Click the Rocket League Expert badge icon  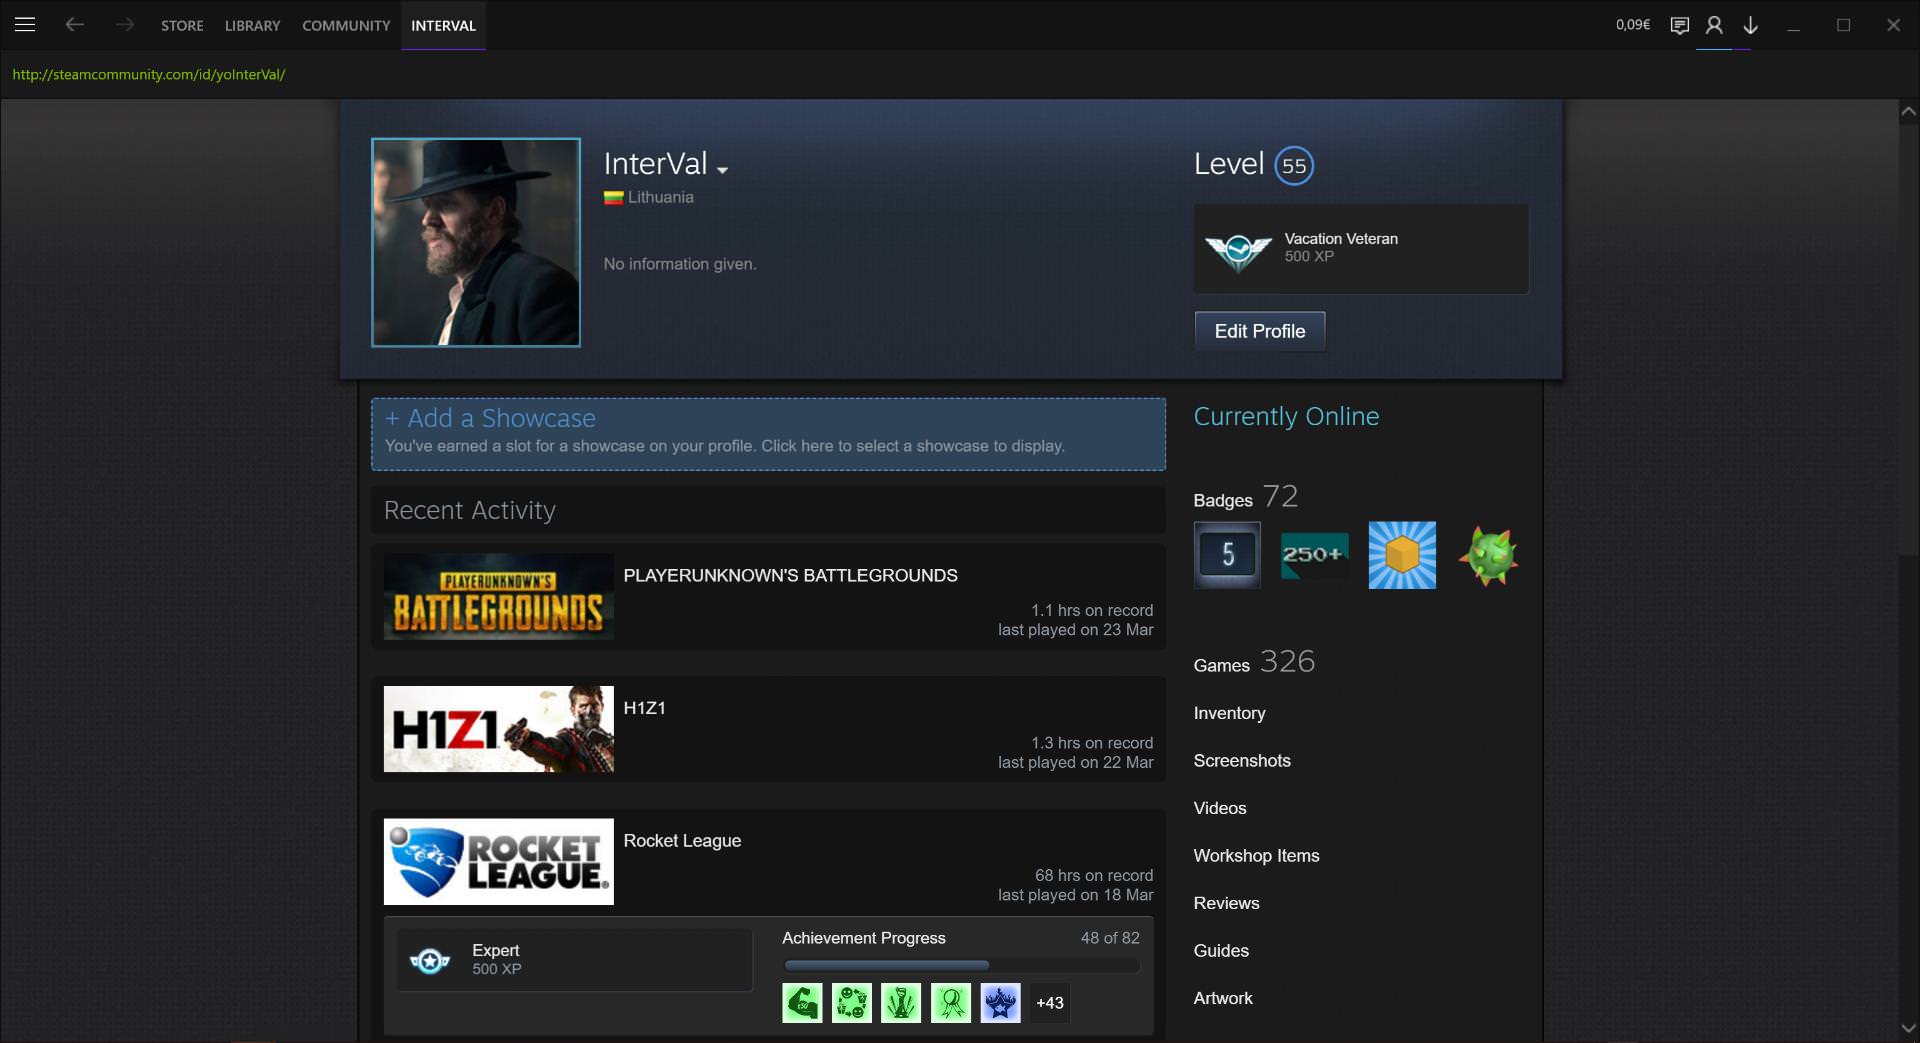tap(430, 961)
